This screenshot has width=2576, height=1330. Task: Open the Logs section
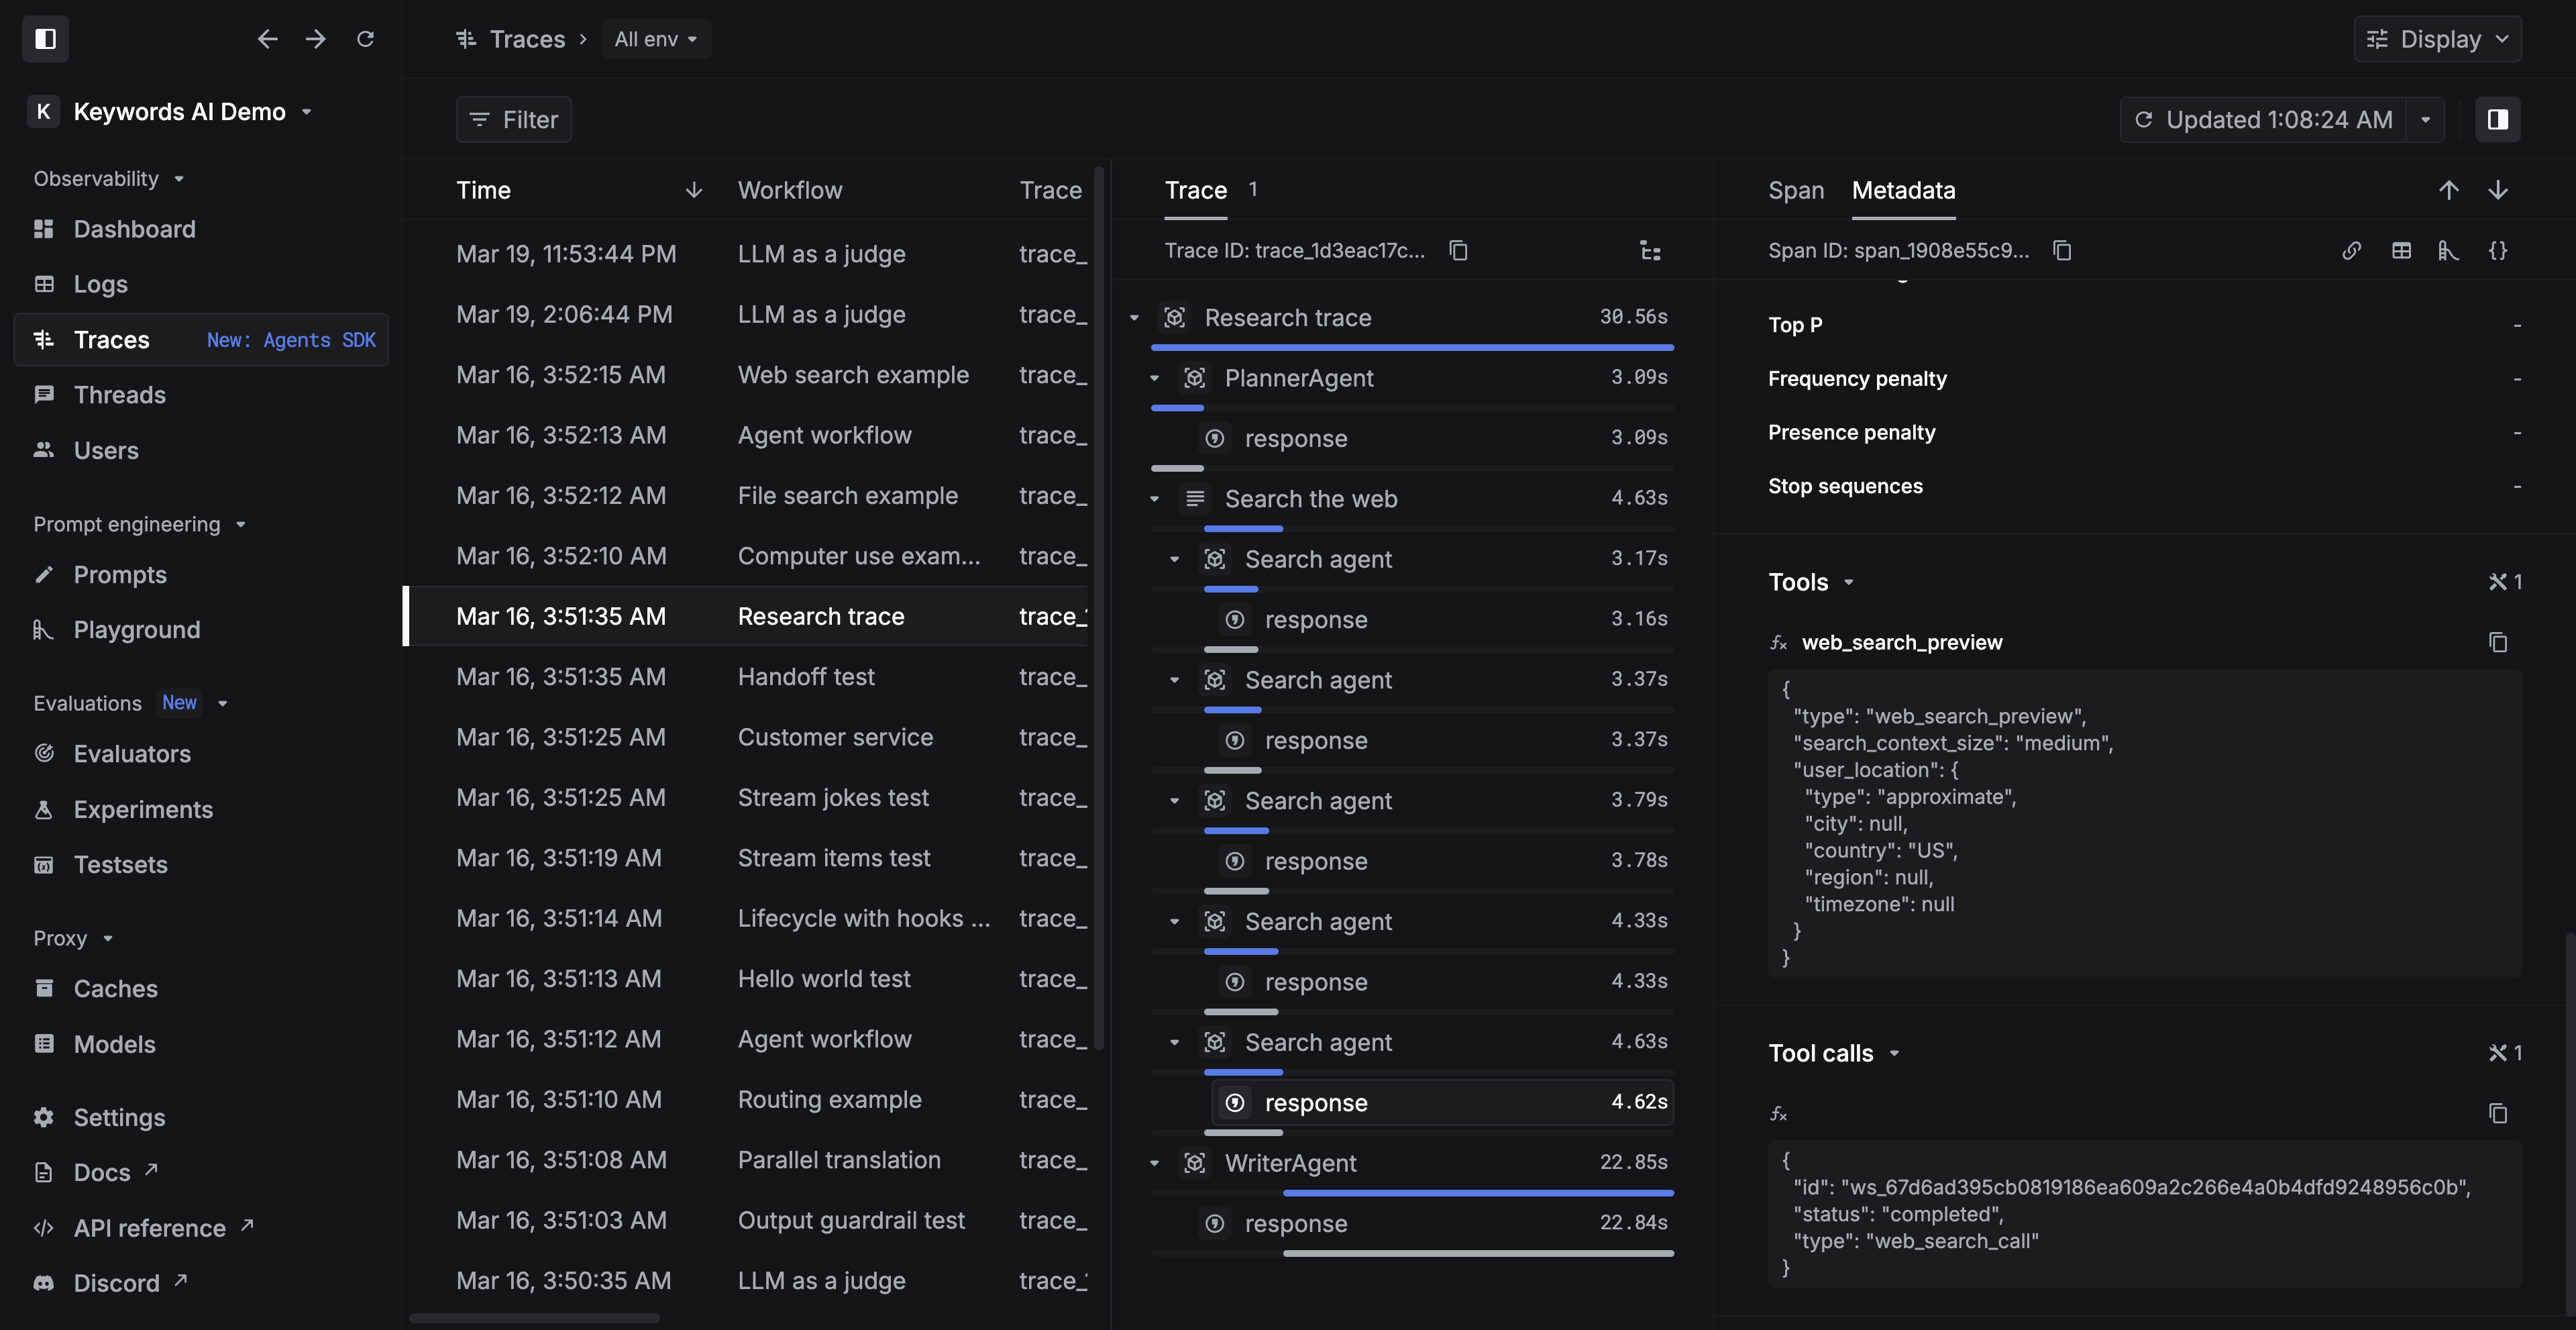[100, 284]
